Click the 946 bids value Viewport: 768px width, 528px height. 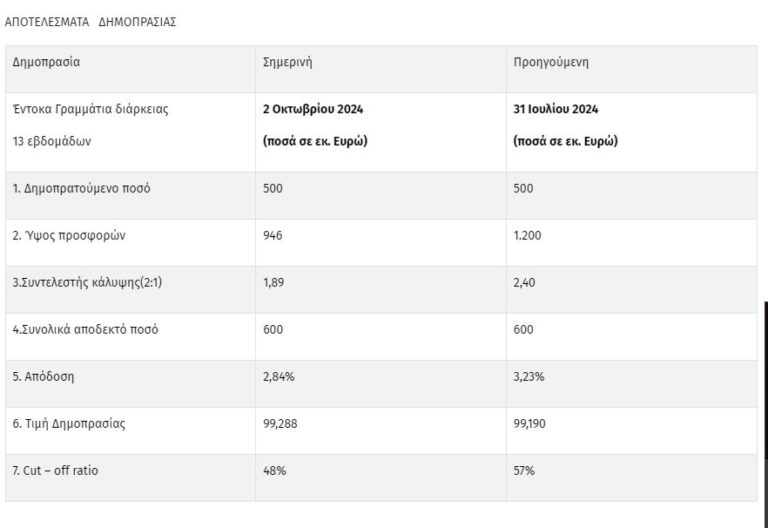pos(273,235)
